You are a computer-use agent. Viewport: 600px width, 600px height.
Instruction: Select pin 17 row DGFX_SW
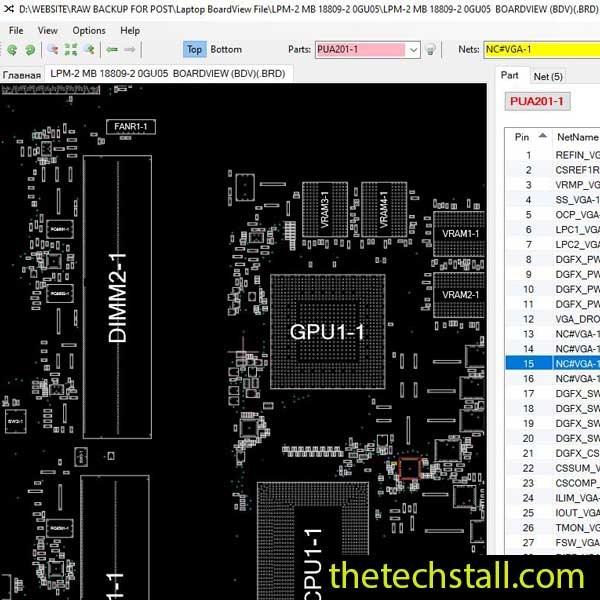(x=553, y=394)
